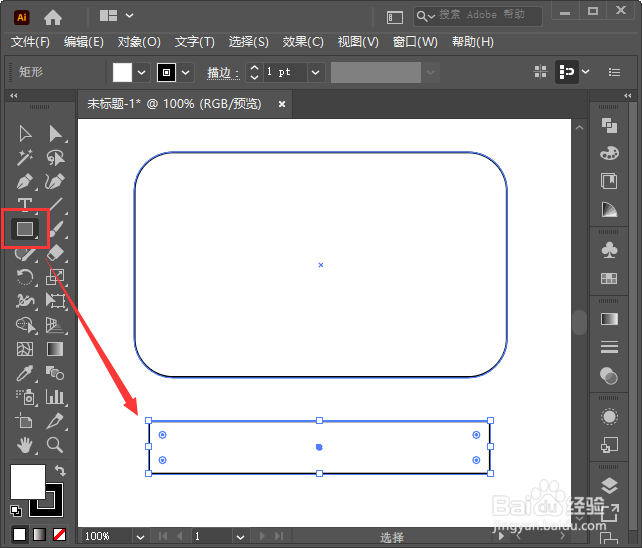Image resolution: width=642 pixels, height=548 pixels.
Task: Select the Direct Selection tool
Action: click(x=55, y=134)
